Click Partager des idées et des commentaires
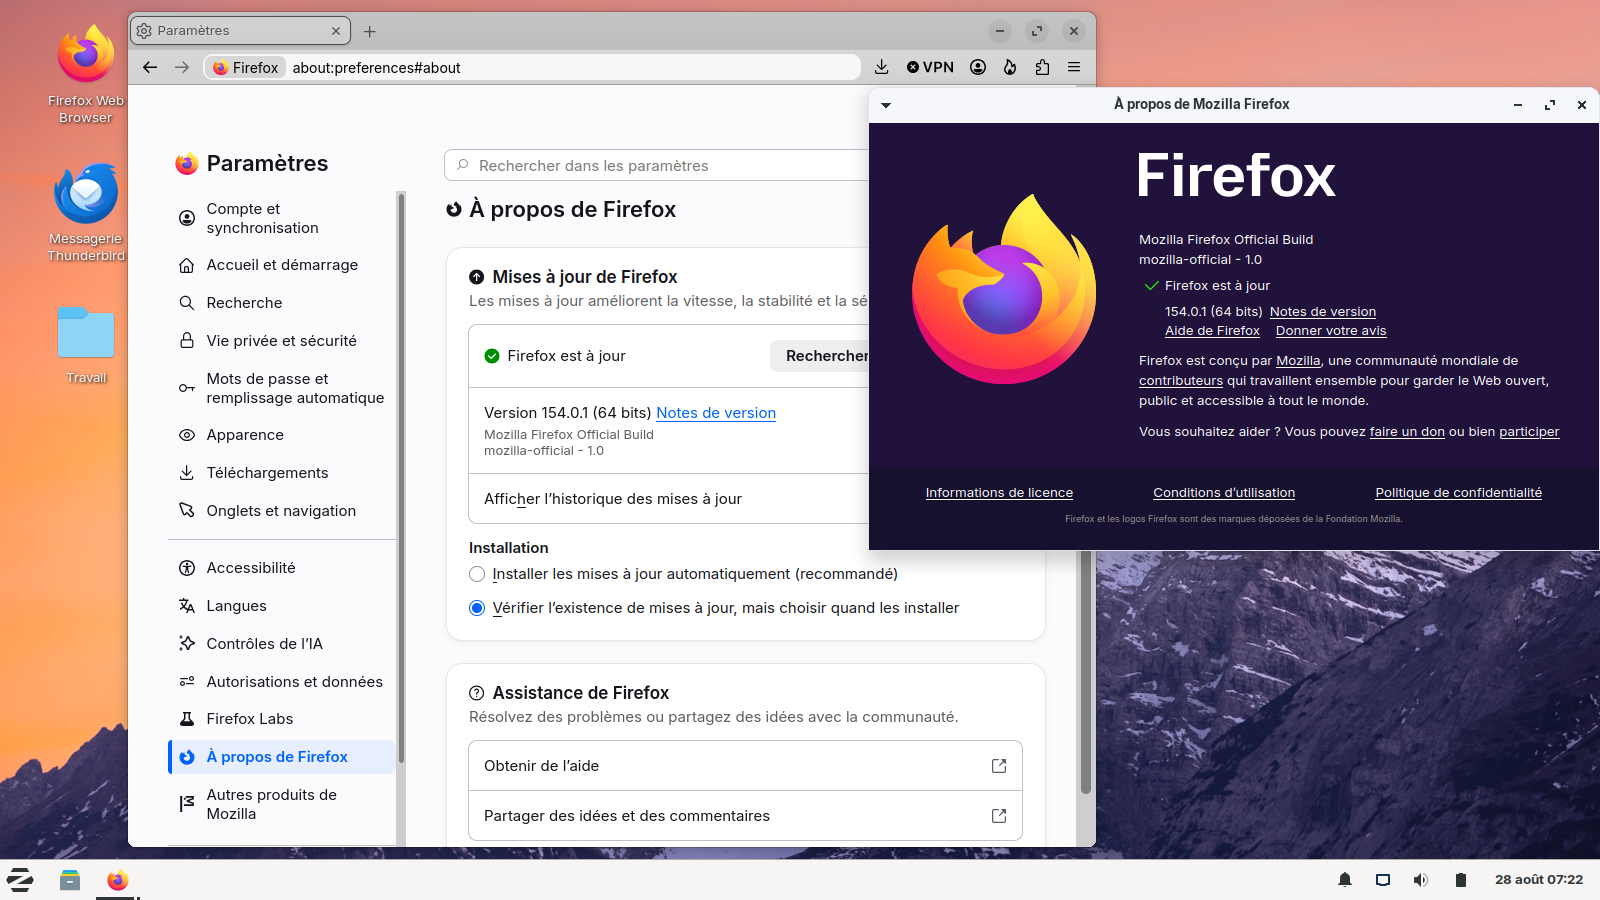This screenshot has width=1600, height=900. (x=745, y=816)
